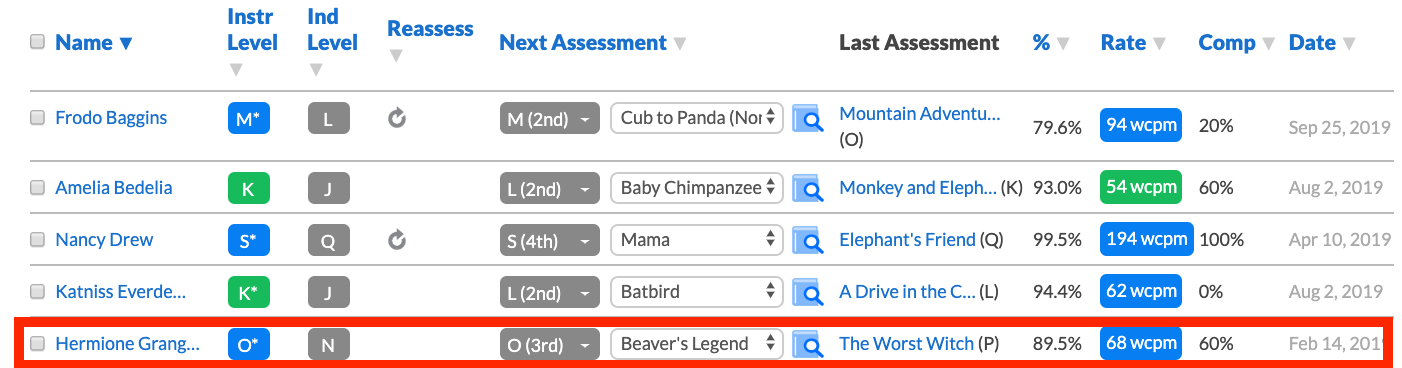Click reassess icon for Frodo Baggins
1402x368 pixels.
[x=397, y=119]
